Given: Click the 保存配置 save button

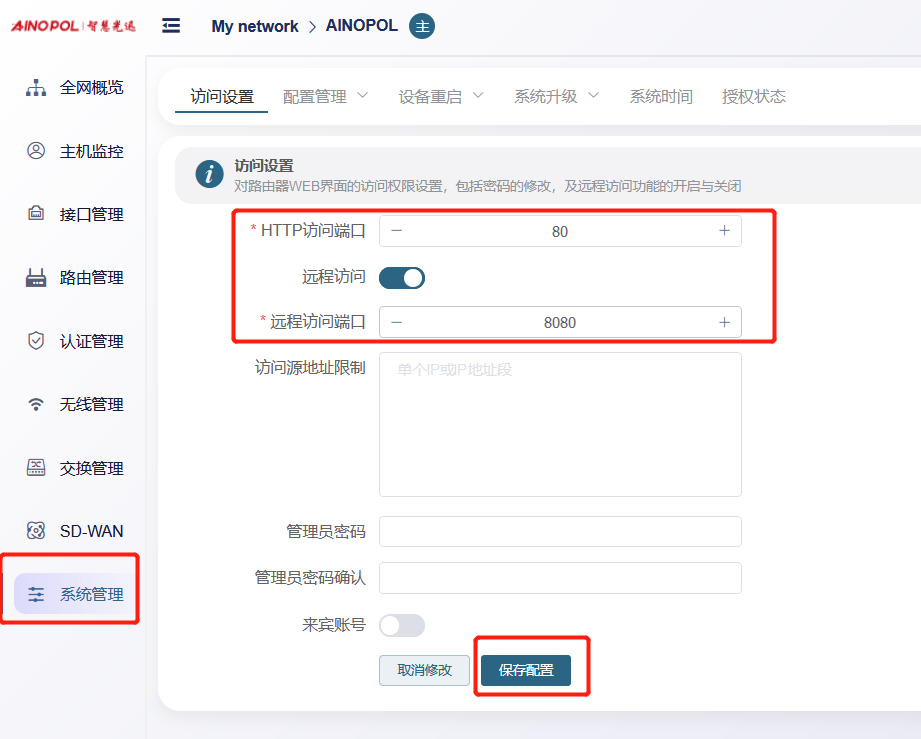Looking at the screenshot, I should pyautogui.click(x=526, y=671).
